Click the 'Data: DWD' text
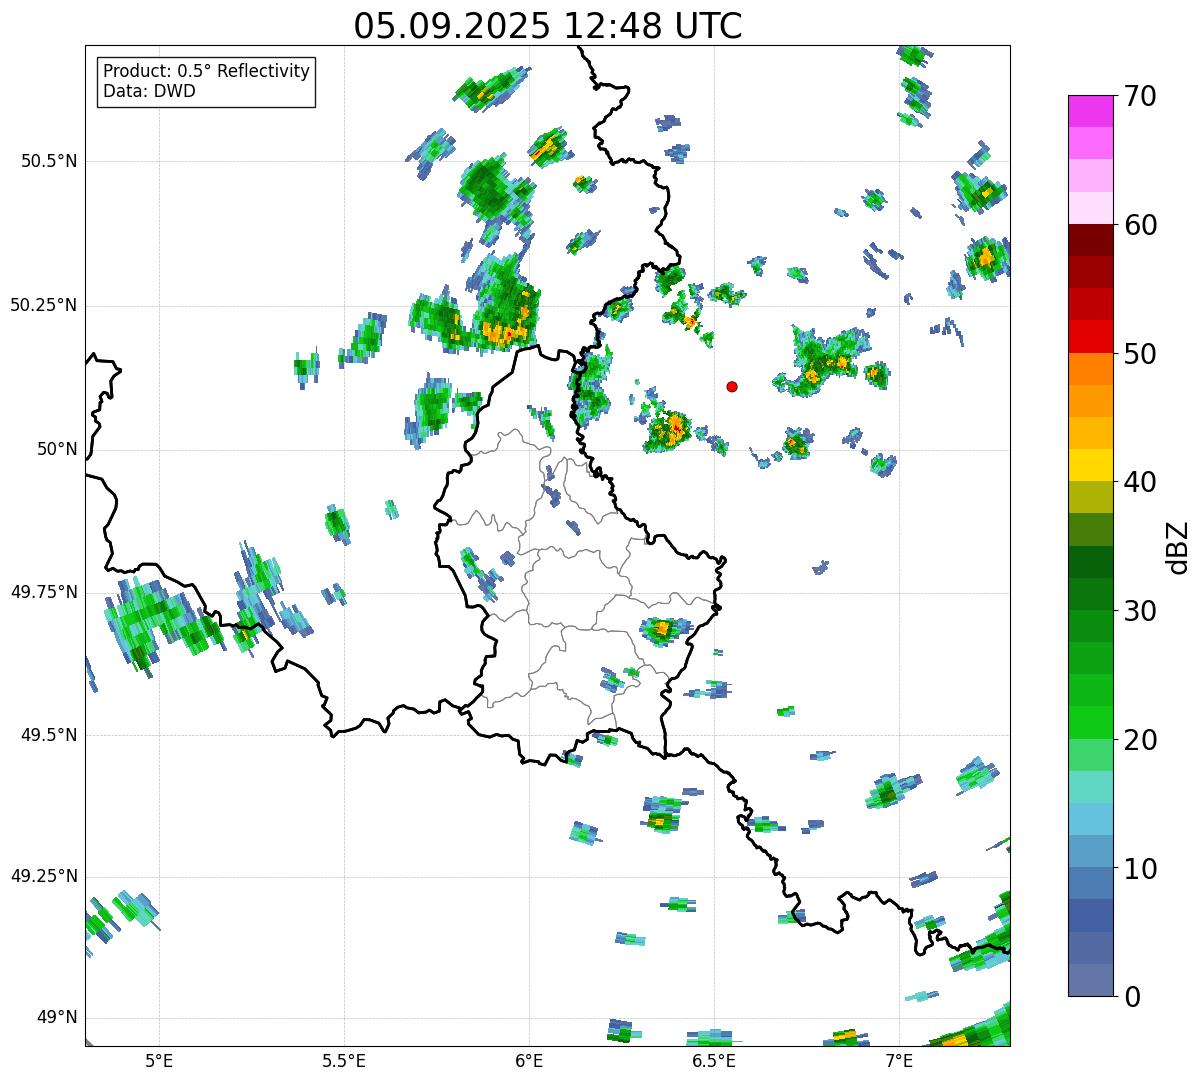This screenshot has width=1202, height=1081. tap(149, 91)
